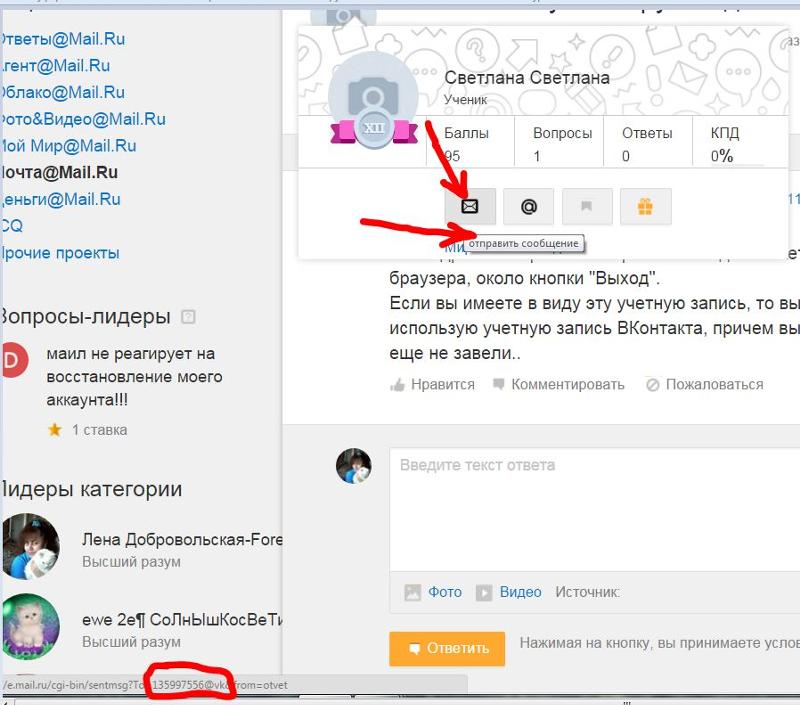Click the @ email icon button
Image resolution: width=800 pixels, height=705 pixels.
(529, 207)
